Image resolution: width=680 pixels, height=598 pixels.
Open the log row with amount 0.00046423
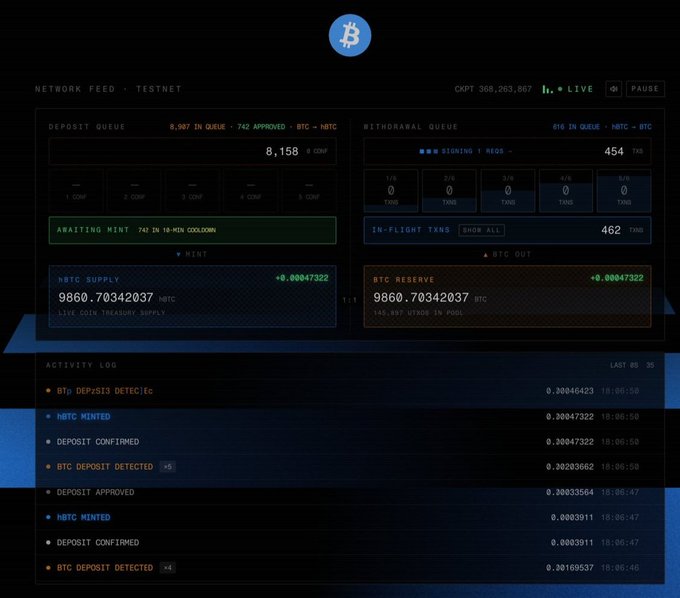(350, 391)
